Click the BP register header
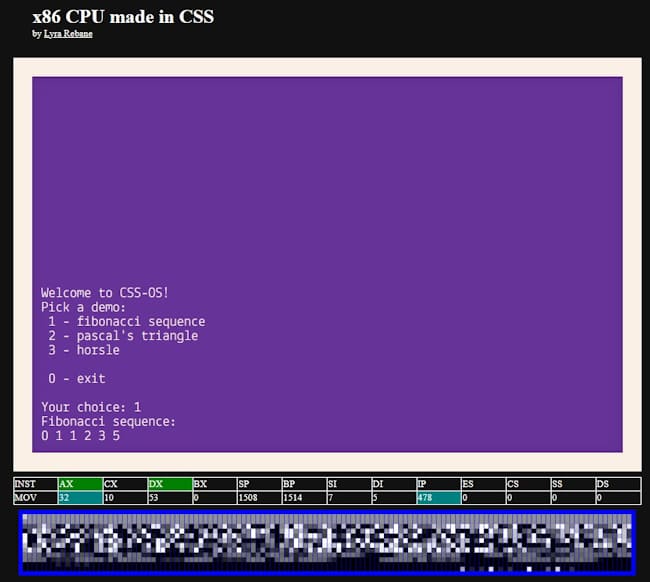This screenshot has width=650, height=582. pyautogui.click(x=304, y=484)
